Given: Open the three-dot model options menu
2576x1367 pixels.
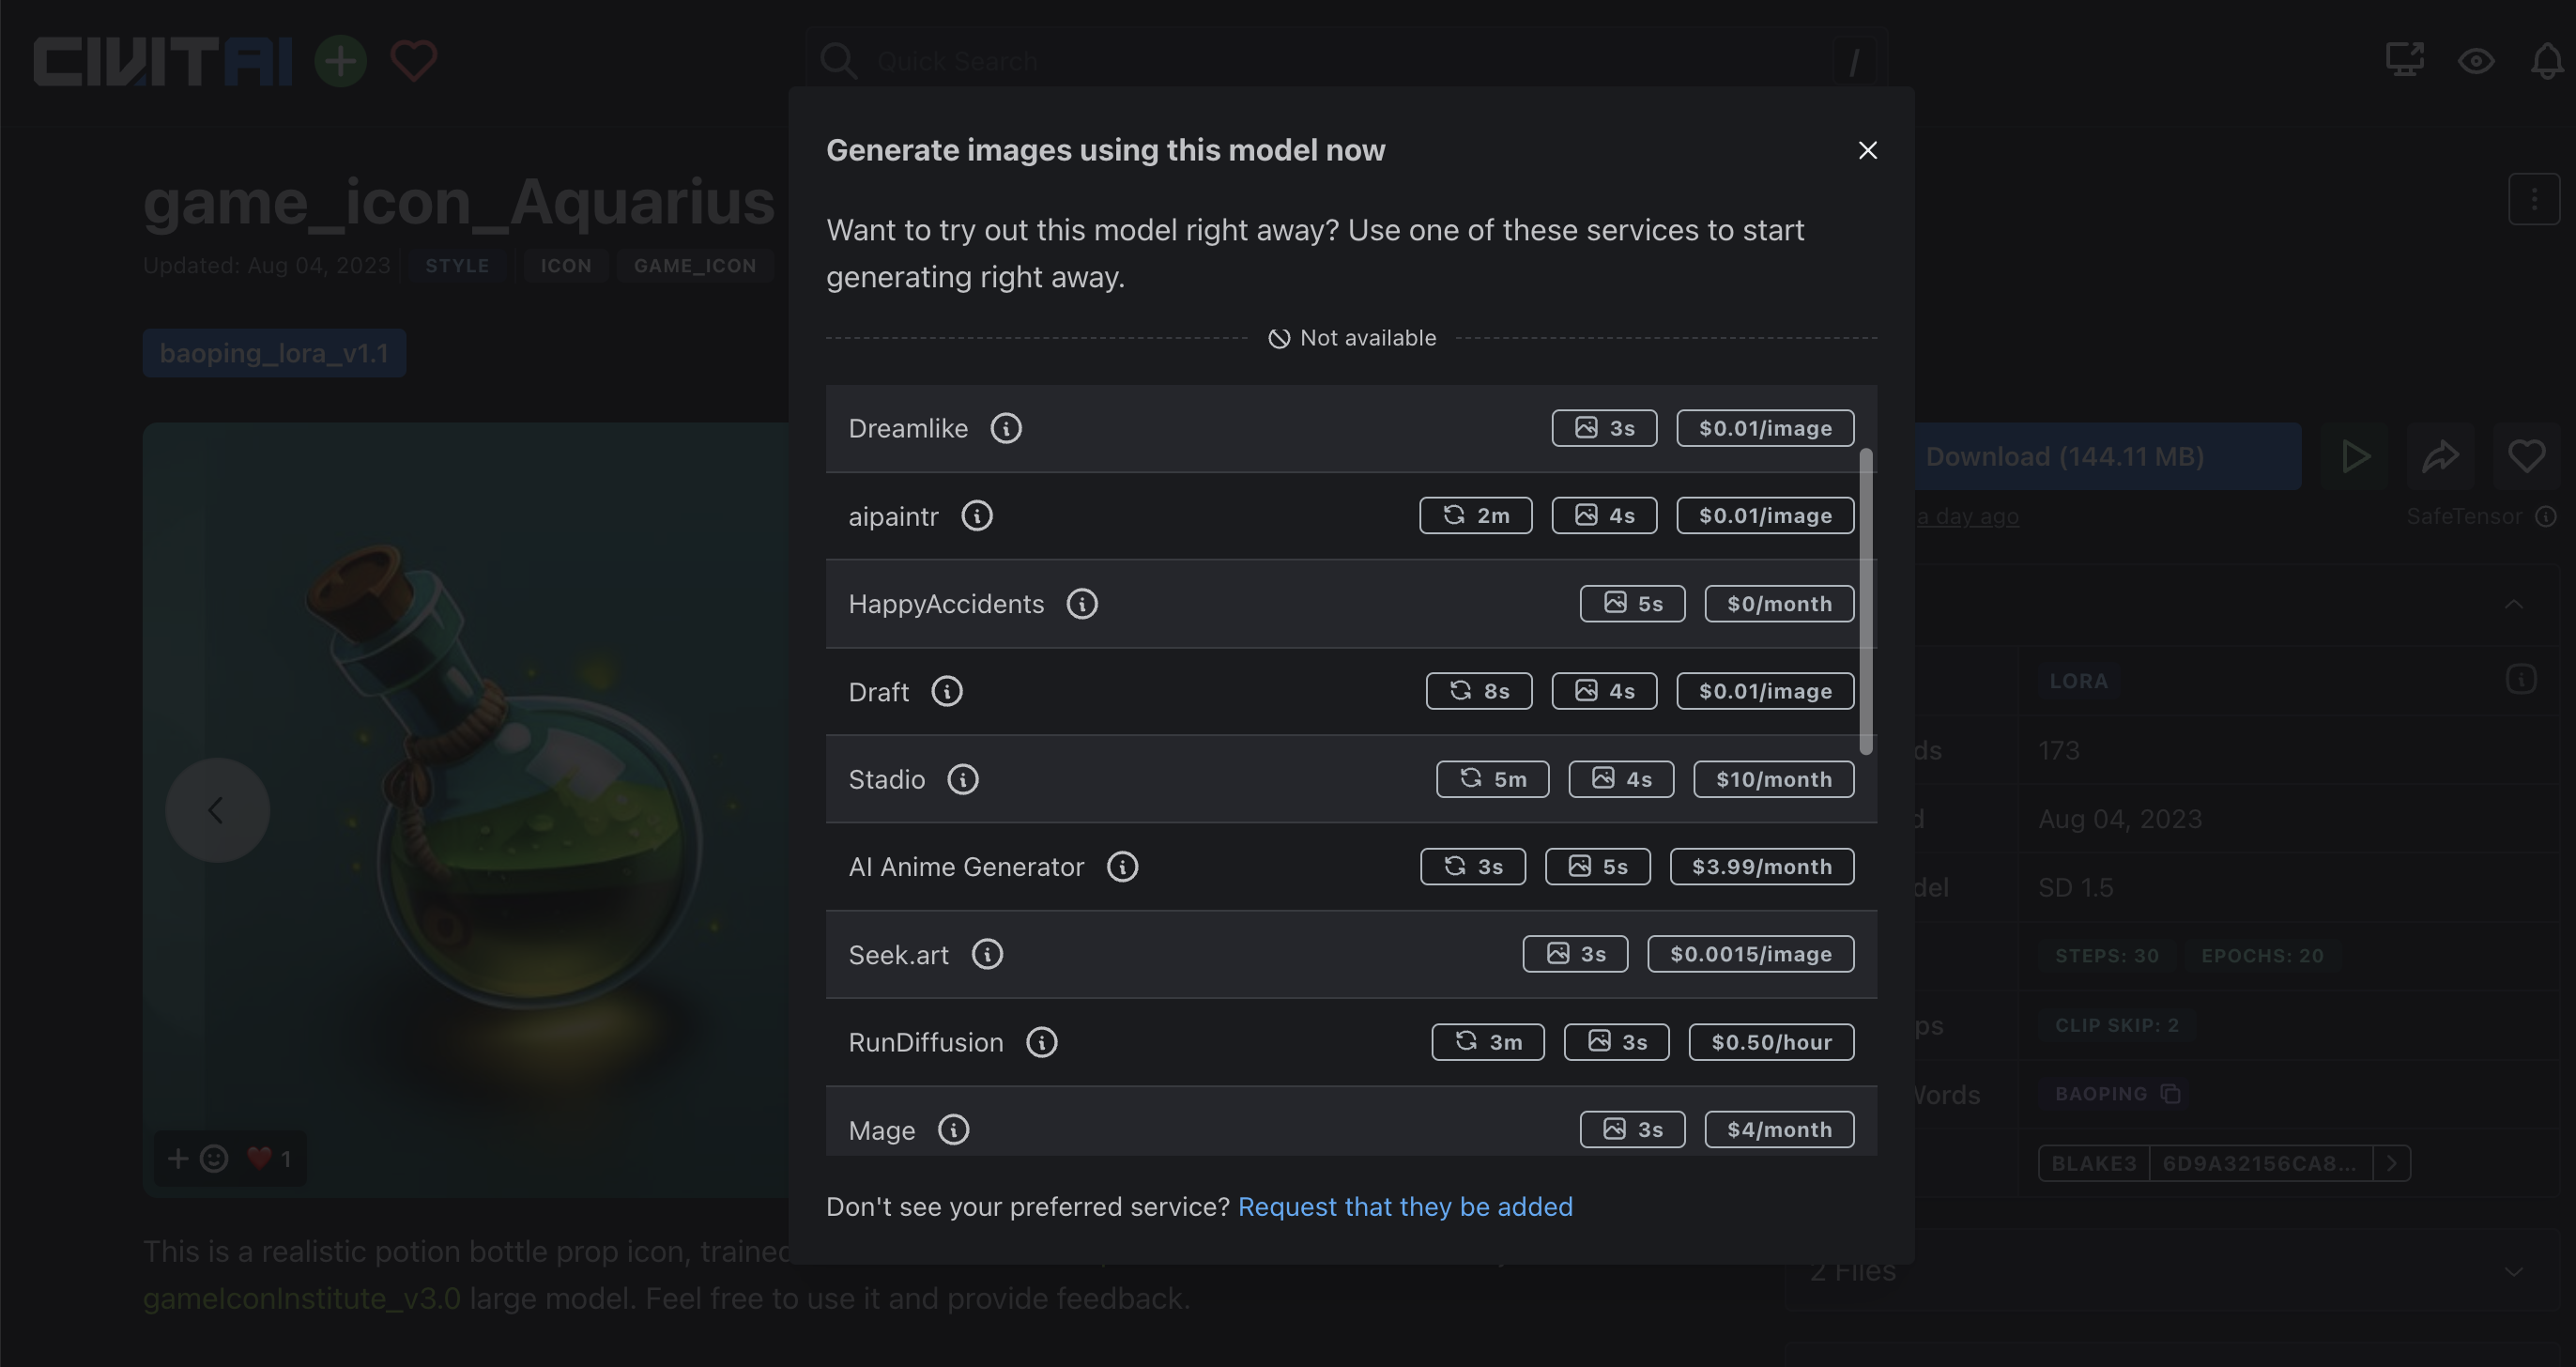Looking at the screenshot, I should point(2534,199).
